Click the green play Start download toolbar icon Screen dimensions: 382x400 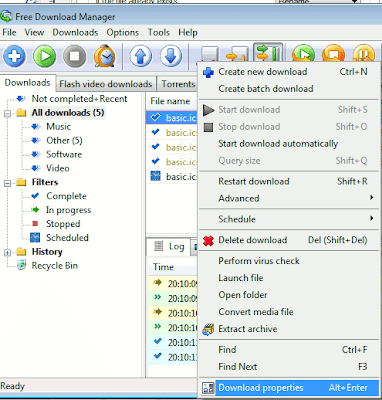point(44,56)
